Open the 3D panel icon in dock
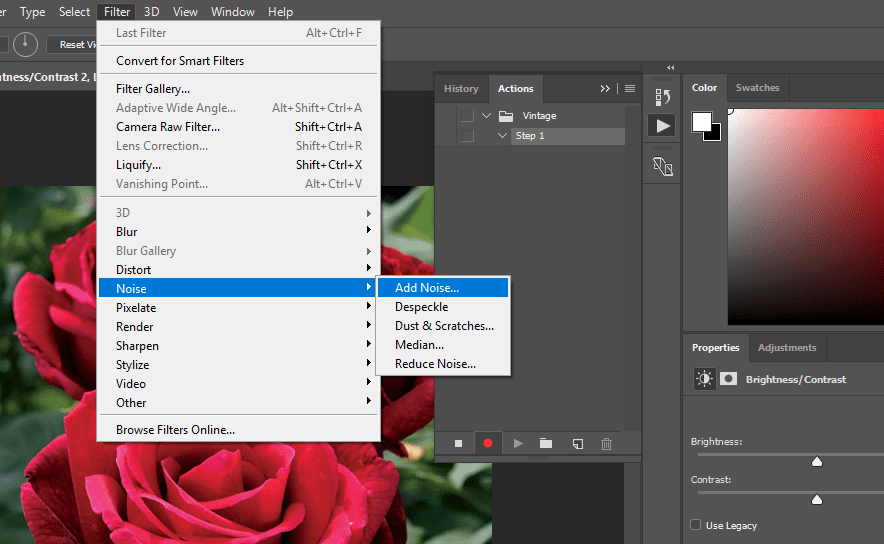The width and height of the screenshot is (884, 544). tap(662, 166)
